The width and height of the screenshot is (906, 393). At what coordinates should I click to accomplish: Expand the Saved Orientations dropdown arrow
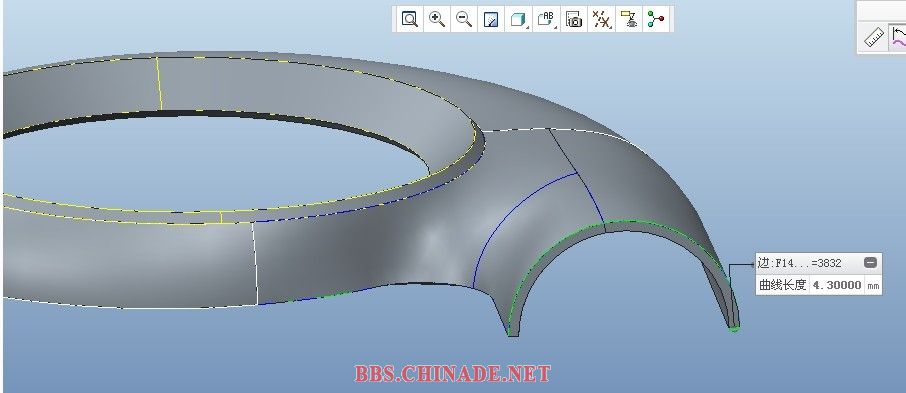pos(555,27)
